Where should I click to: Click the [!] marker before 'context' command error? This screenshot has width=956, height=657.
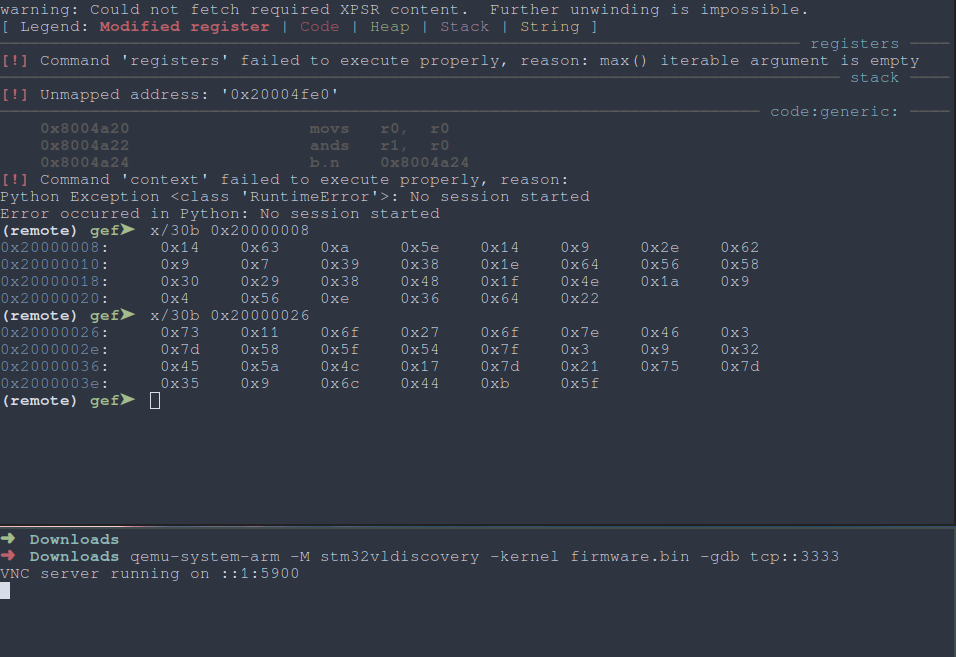click(x=14, y=180)
